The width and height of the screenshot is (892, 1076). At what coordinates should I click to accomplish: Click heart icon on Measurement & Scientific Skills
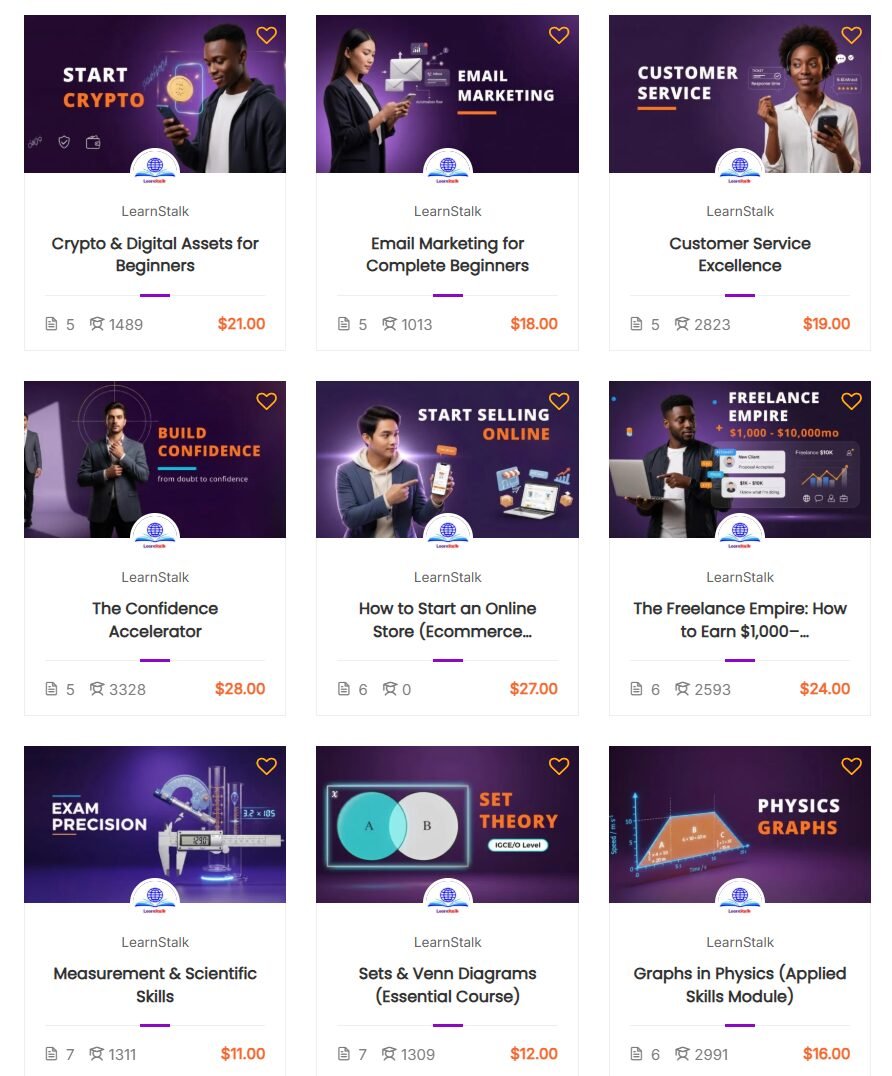click(x=266, y=766)
